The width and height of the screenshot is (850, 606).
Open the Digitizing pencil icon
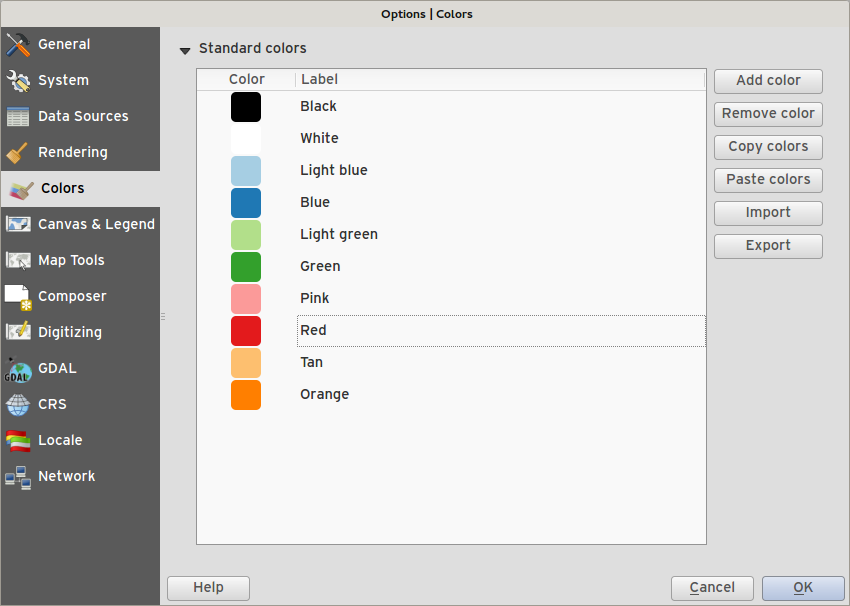tap(18, 333)
